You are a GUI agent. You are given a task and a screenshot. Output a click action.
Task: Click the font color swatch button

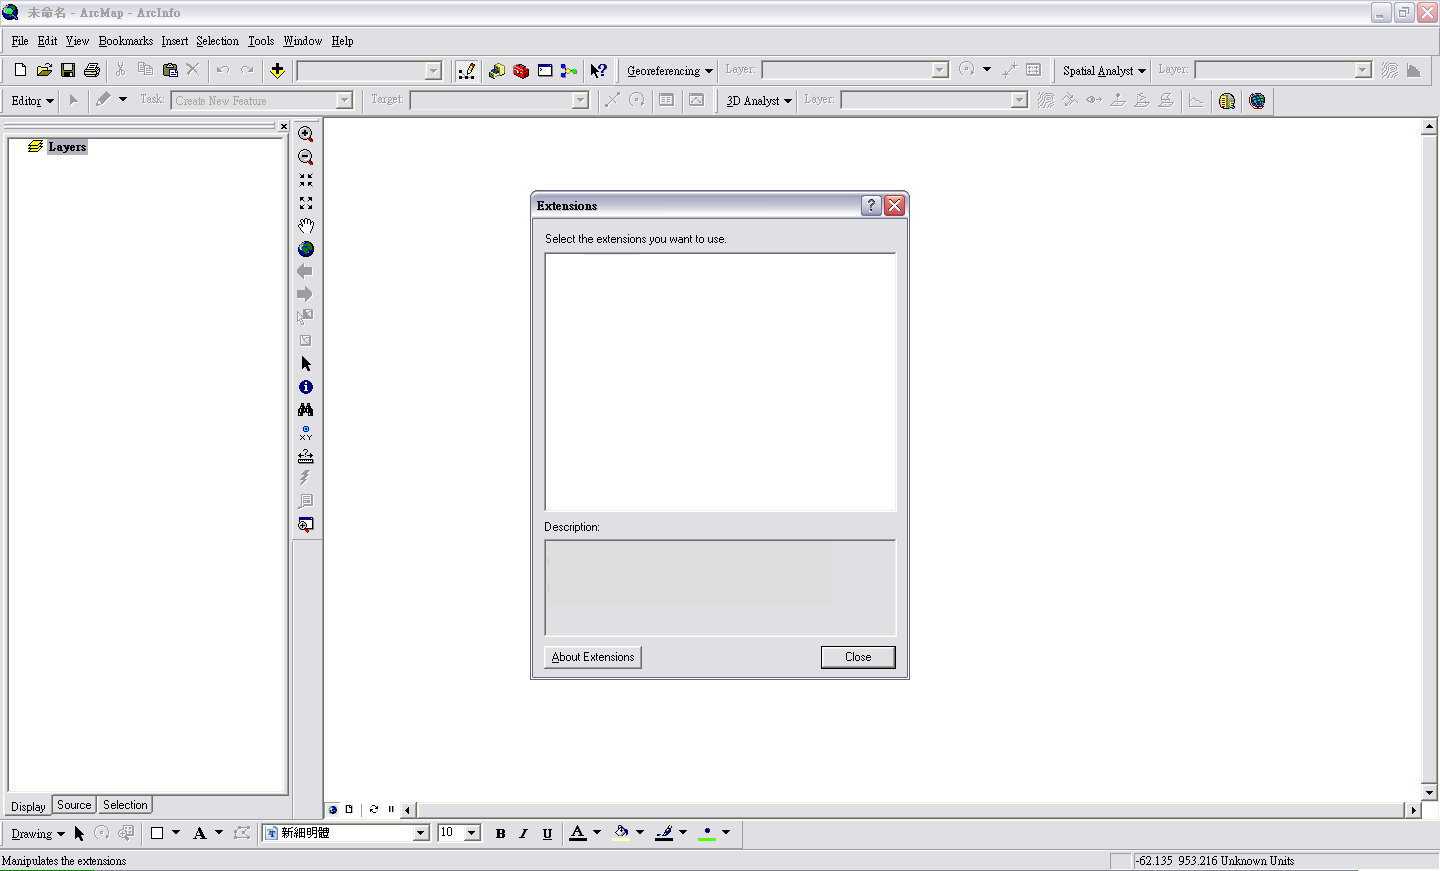578,833
